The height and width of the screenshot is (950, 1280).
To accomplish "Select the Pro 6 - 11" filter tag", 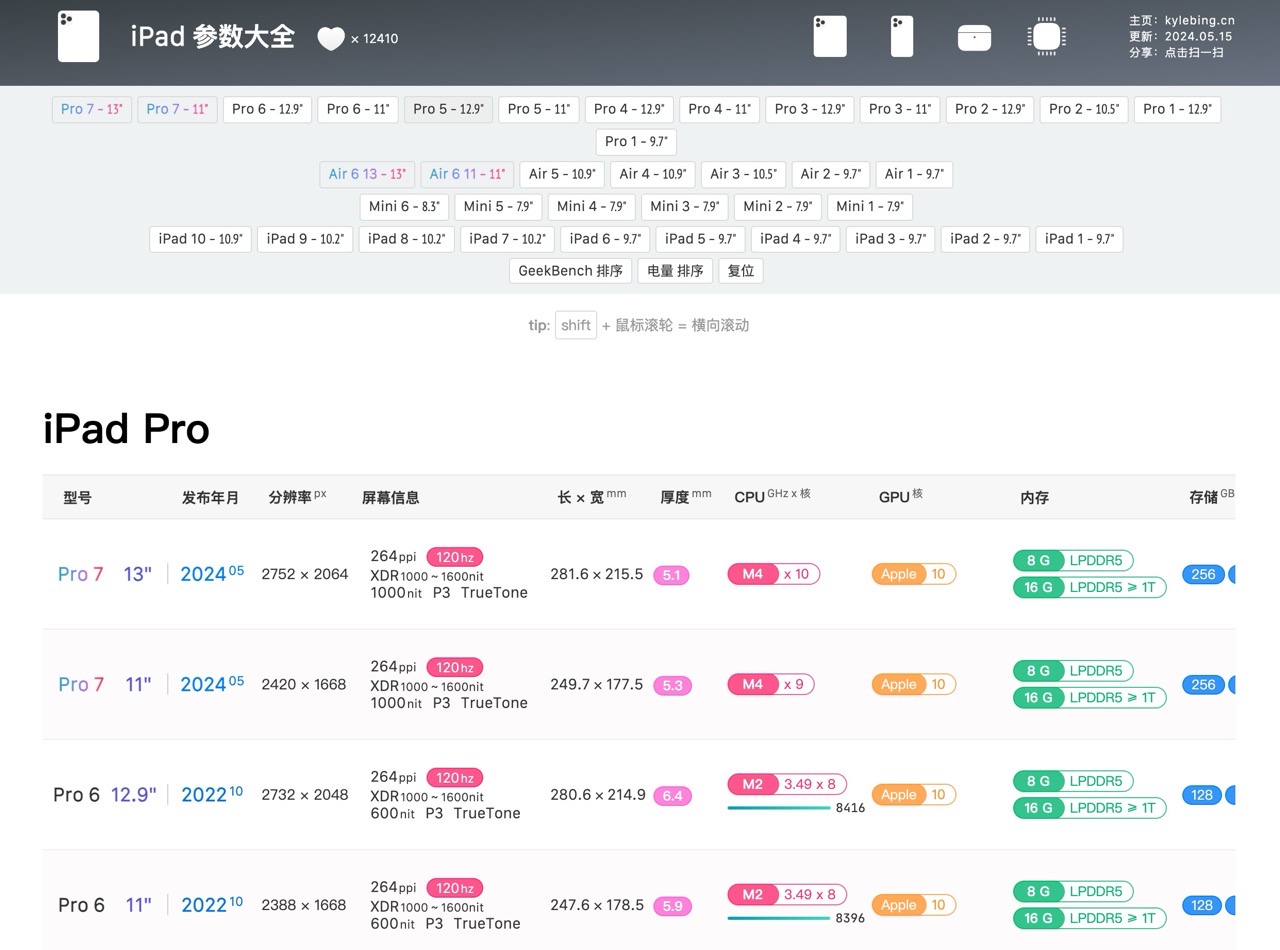I will point(358,109).
